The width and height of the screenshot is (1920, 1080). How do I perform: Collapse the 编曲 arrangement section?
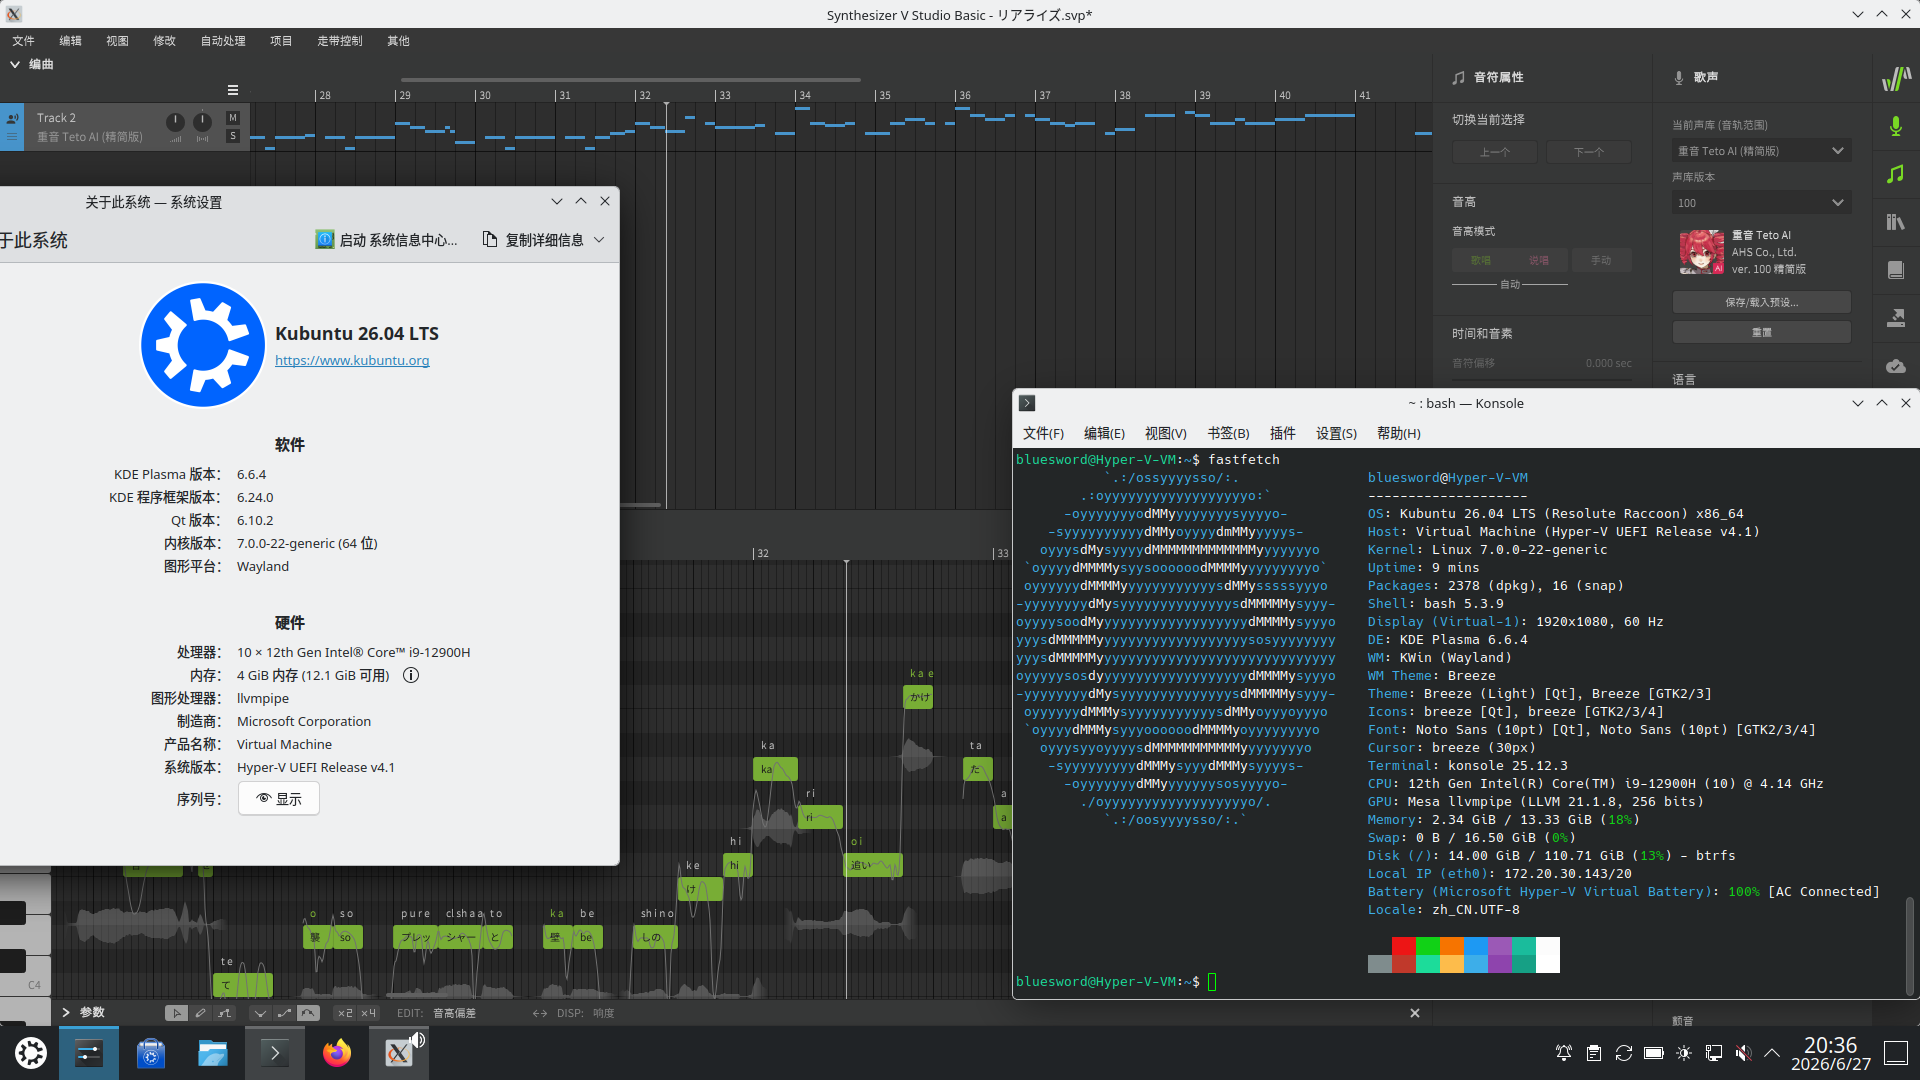click(15, 64)
